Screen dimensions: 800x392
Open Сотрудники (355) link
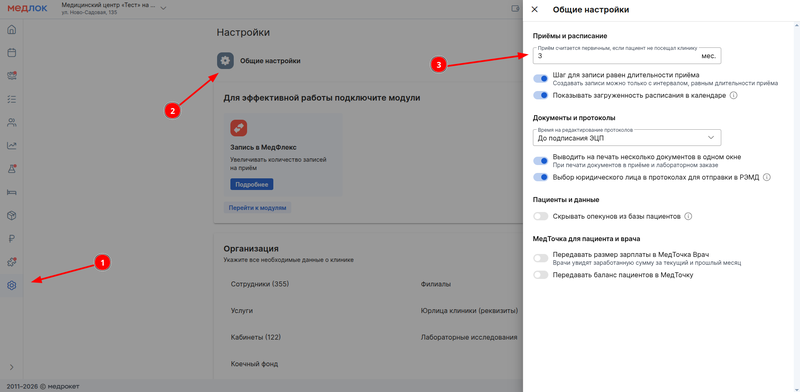260,284
